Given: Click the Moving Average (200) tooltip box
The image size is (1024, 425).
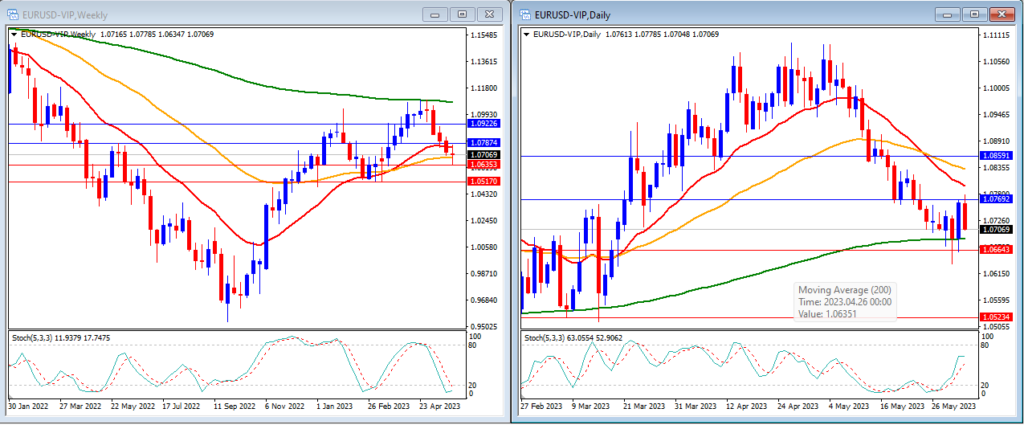Looking at the screenshot, I should pyautogui.click(x=841, y=301).
